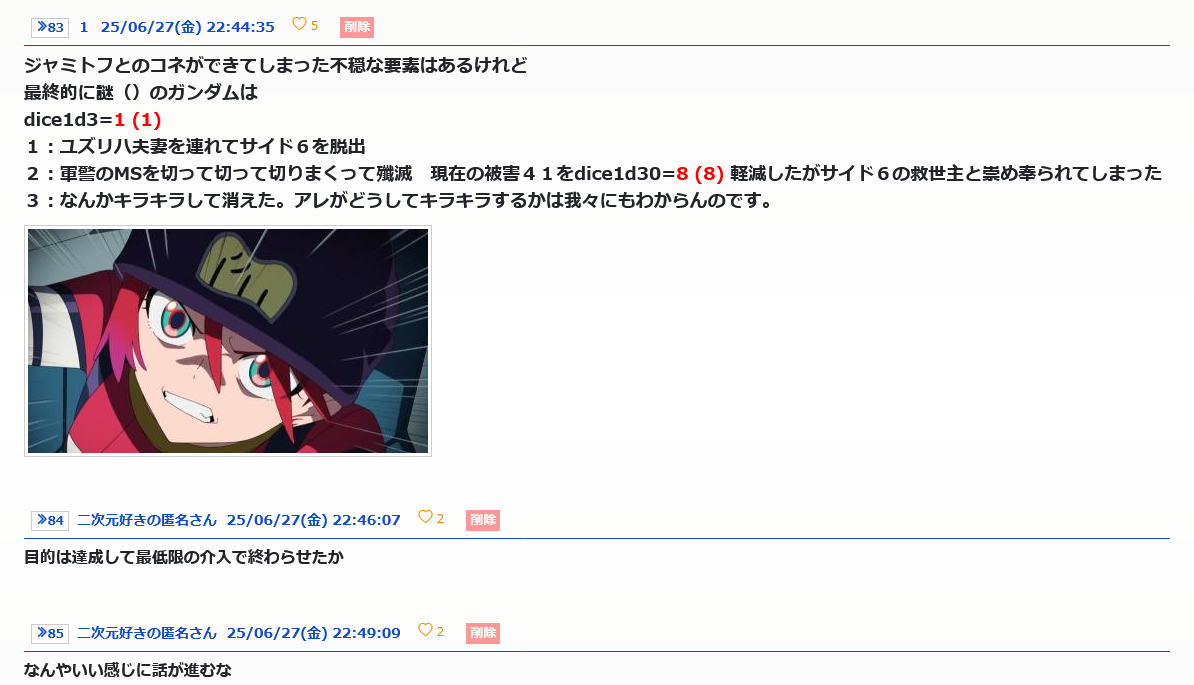Image resolution: width=1194 pixels, height=685 pixels.
Task: Click 削除 button beside post 85
Action: pos(483,633)
